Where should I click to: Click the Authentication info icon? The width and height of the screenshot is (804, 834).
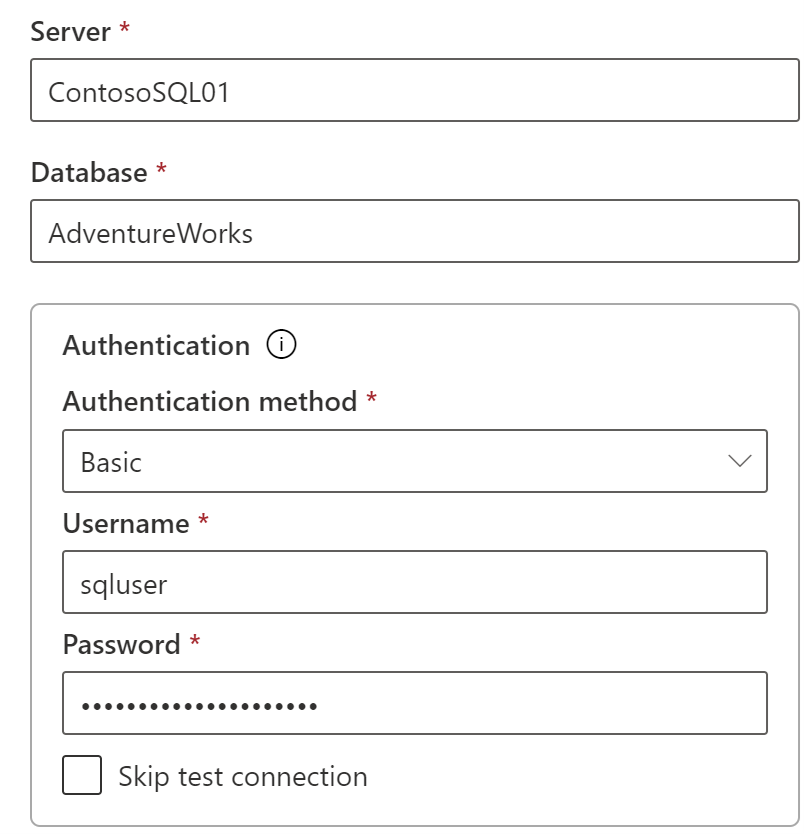tap(283, 344)
